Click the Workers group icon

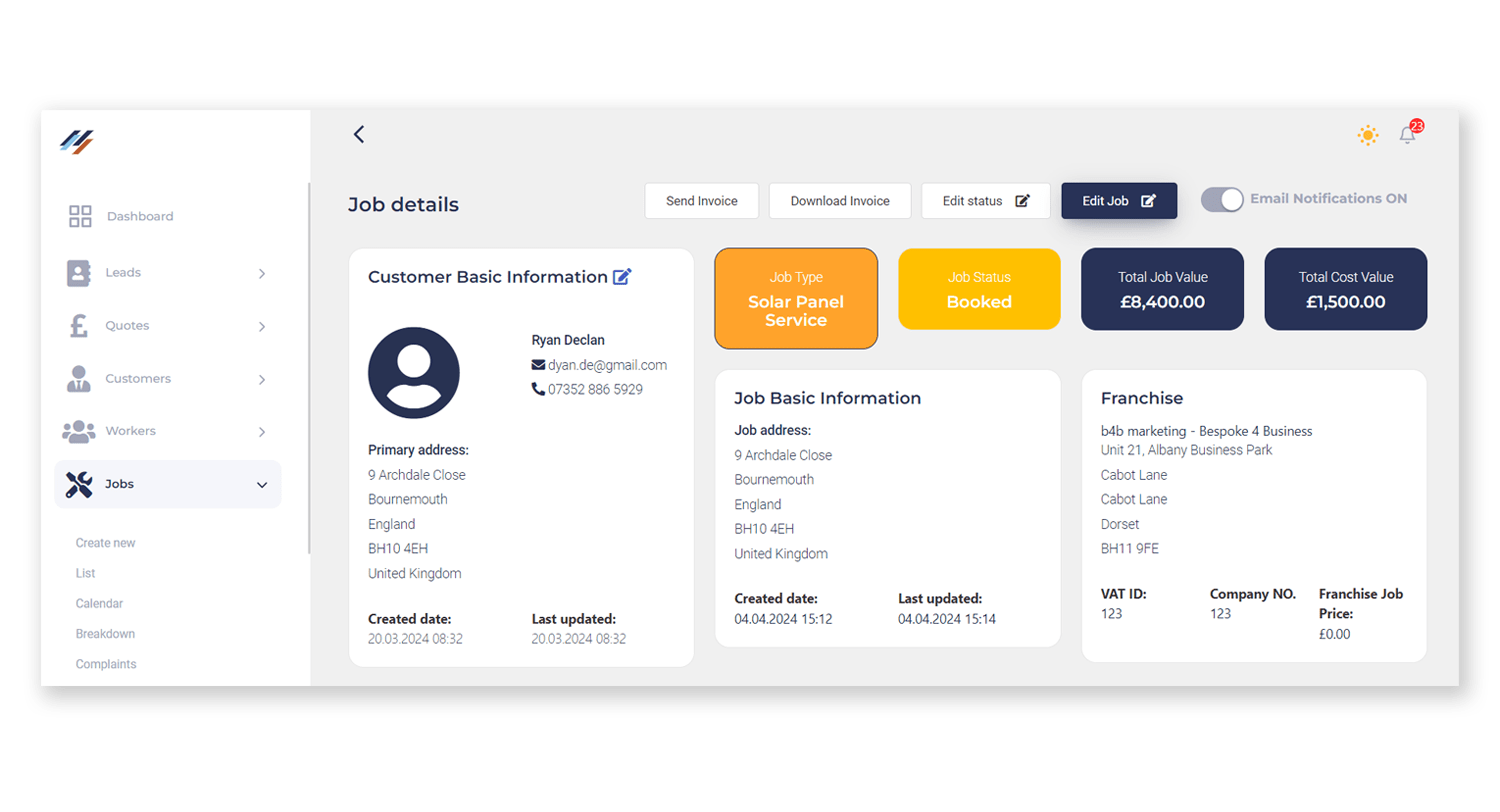point(79,432)
